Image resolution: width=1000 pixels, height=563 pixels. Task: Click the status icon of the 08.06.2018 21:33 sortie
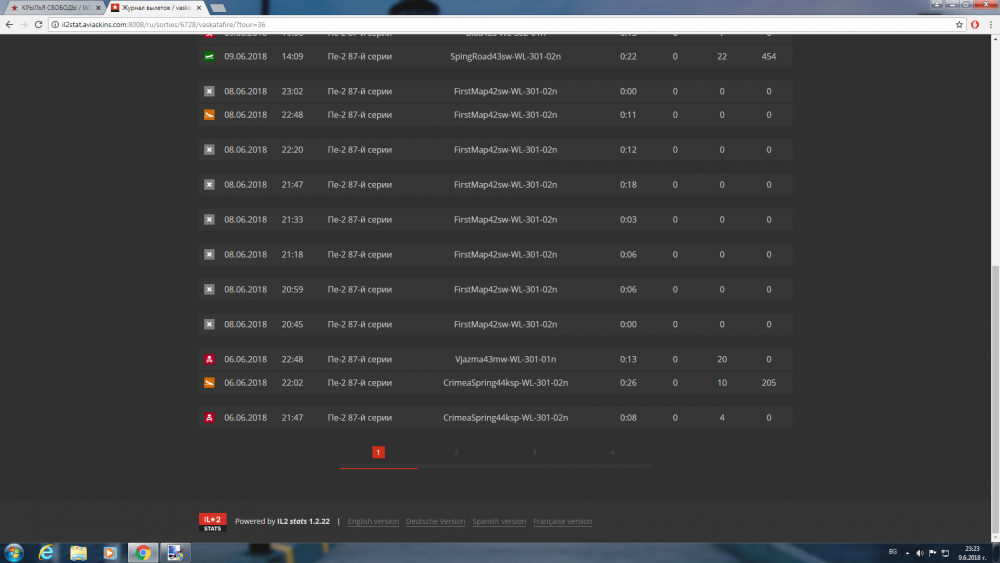pos(209,219)
